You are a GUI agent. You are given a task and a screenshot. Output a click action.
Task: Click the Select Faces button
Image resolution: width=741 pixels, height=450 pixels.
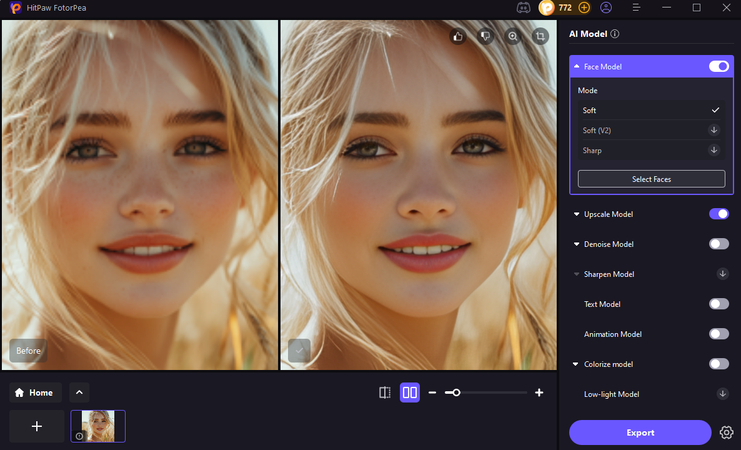click(x=651, y=179)
